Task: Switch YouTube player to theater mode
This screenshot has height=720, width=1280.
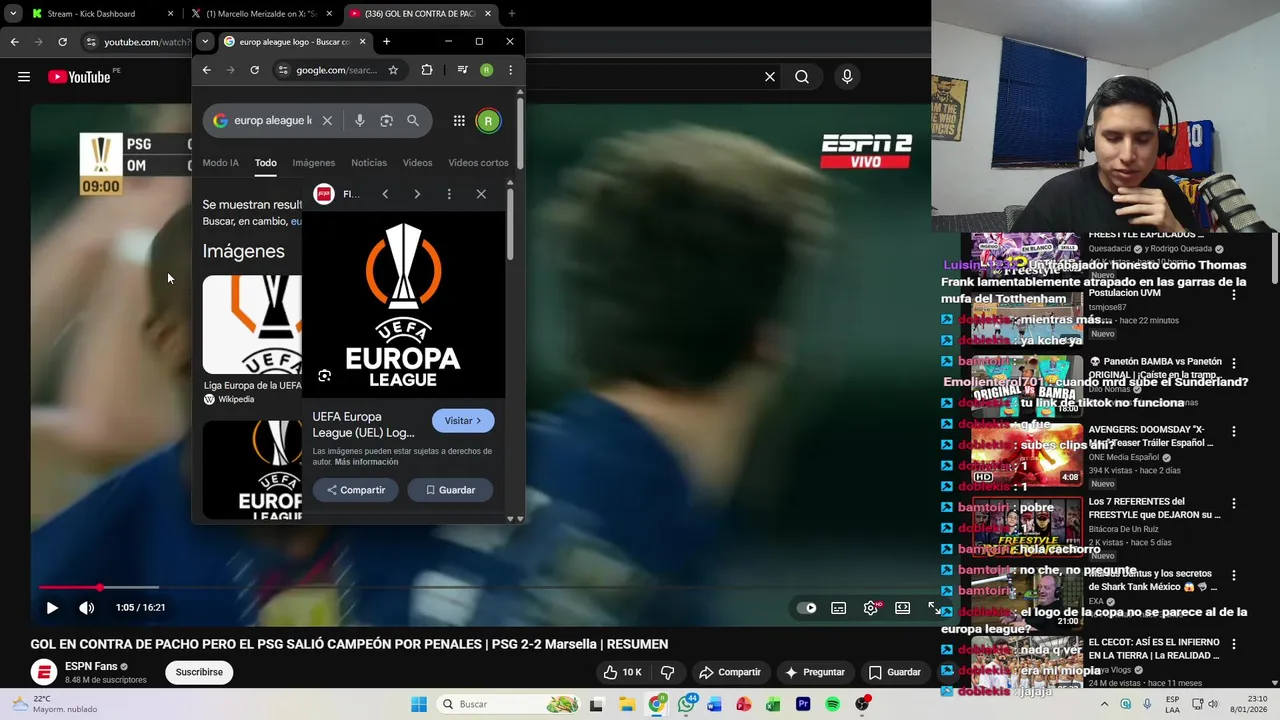Action: 903,607
